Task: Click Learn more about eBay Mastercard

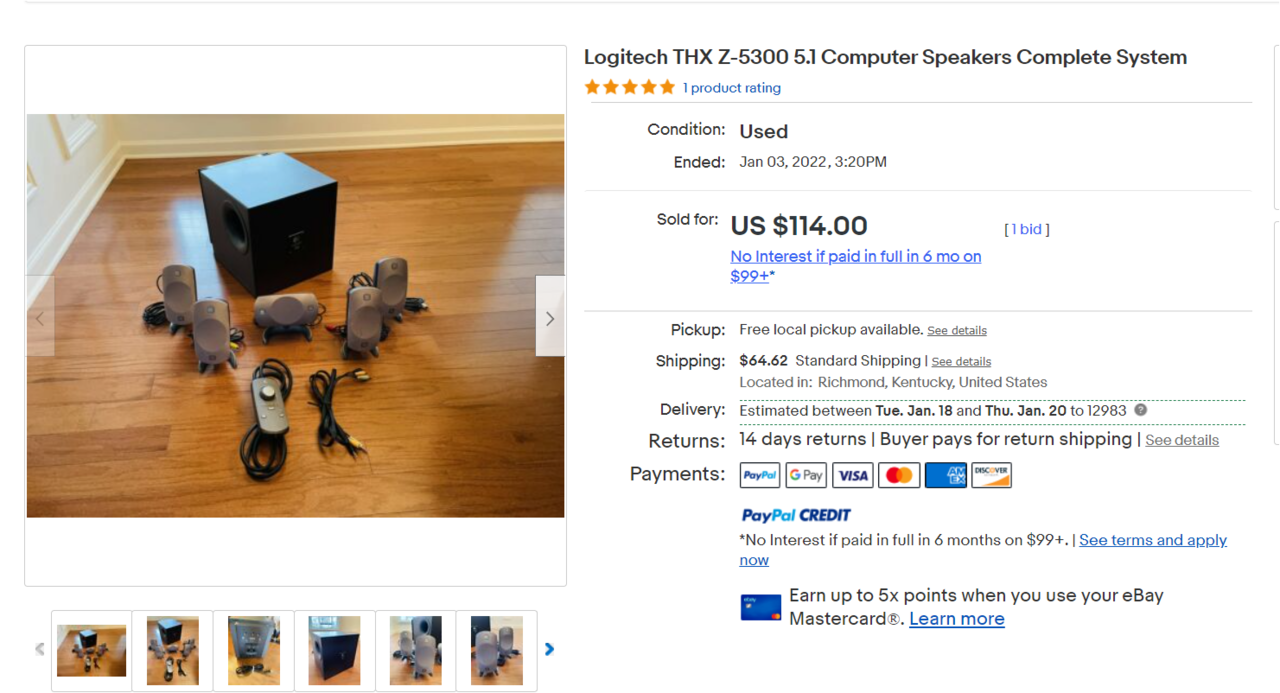Action: tap(957, 619)
